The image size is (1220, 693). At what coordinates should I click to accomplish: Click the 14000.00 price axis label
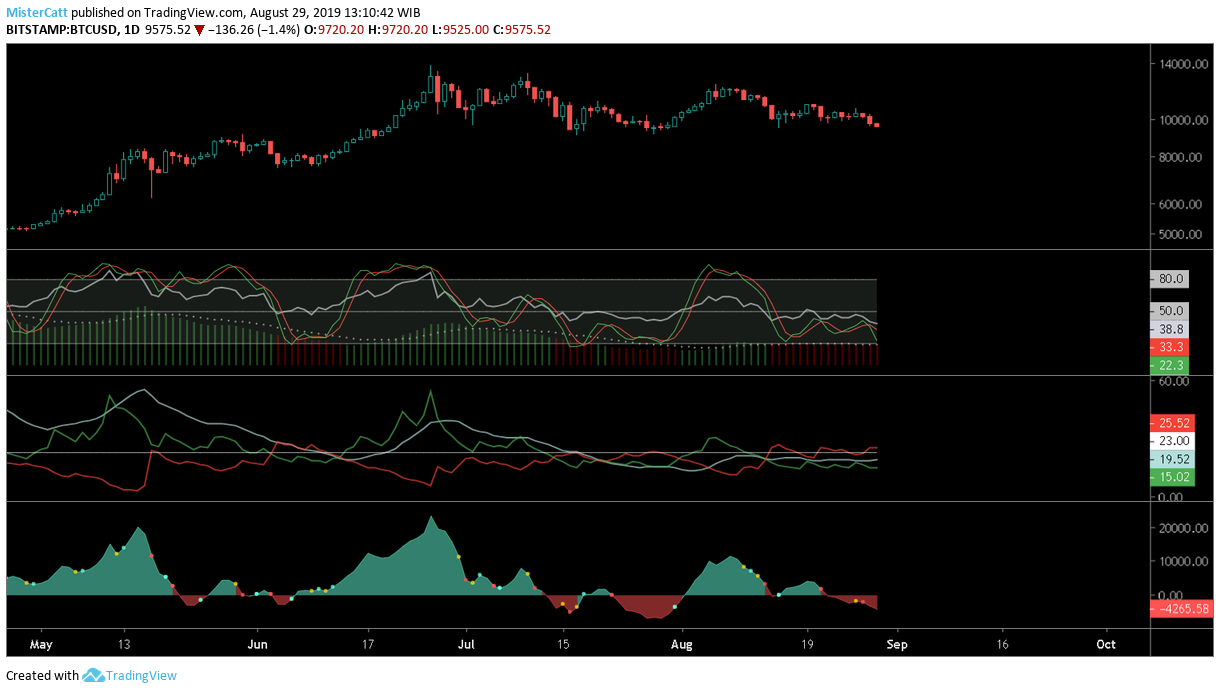point(1184,64)
